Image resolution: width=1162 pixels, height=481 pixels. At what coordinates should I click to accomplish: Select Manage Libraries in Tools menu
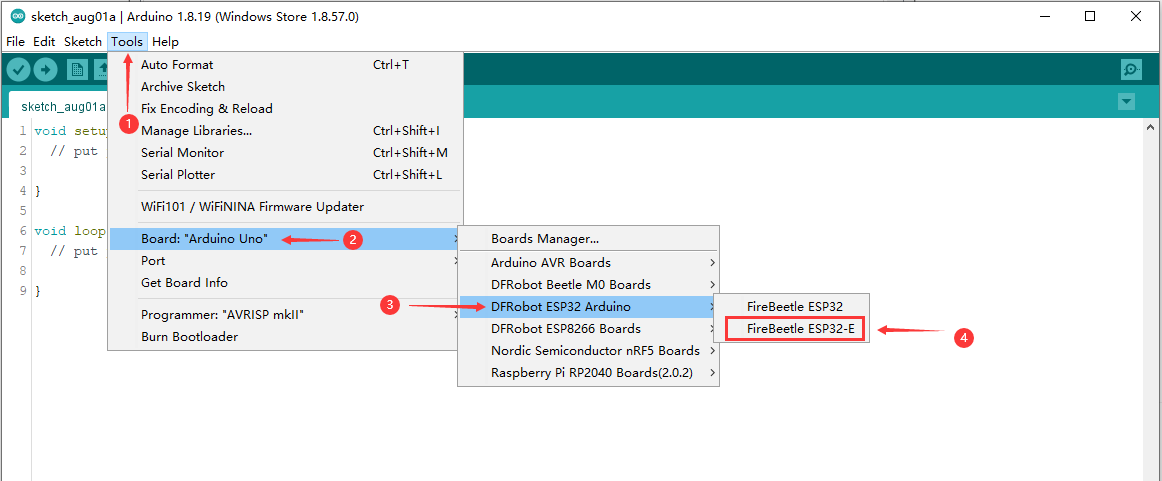[197, 131]
